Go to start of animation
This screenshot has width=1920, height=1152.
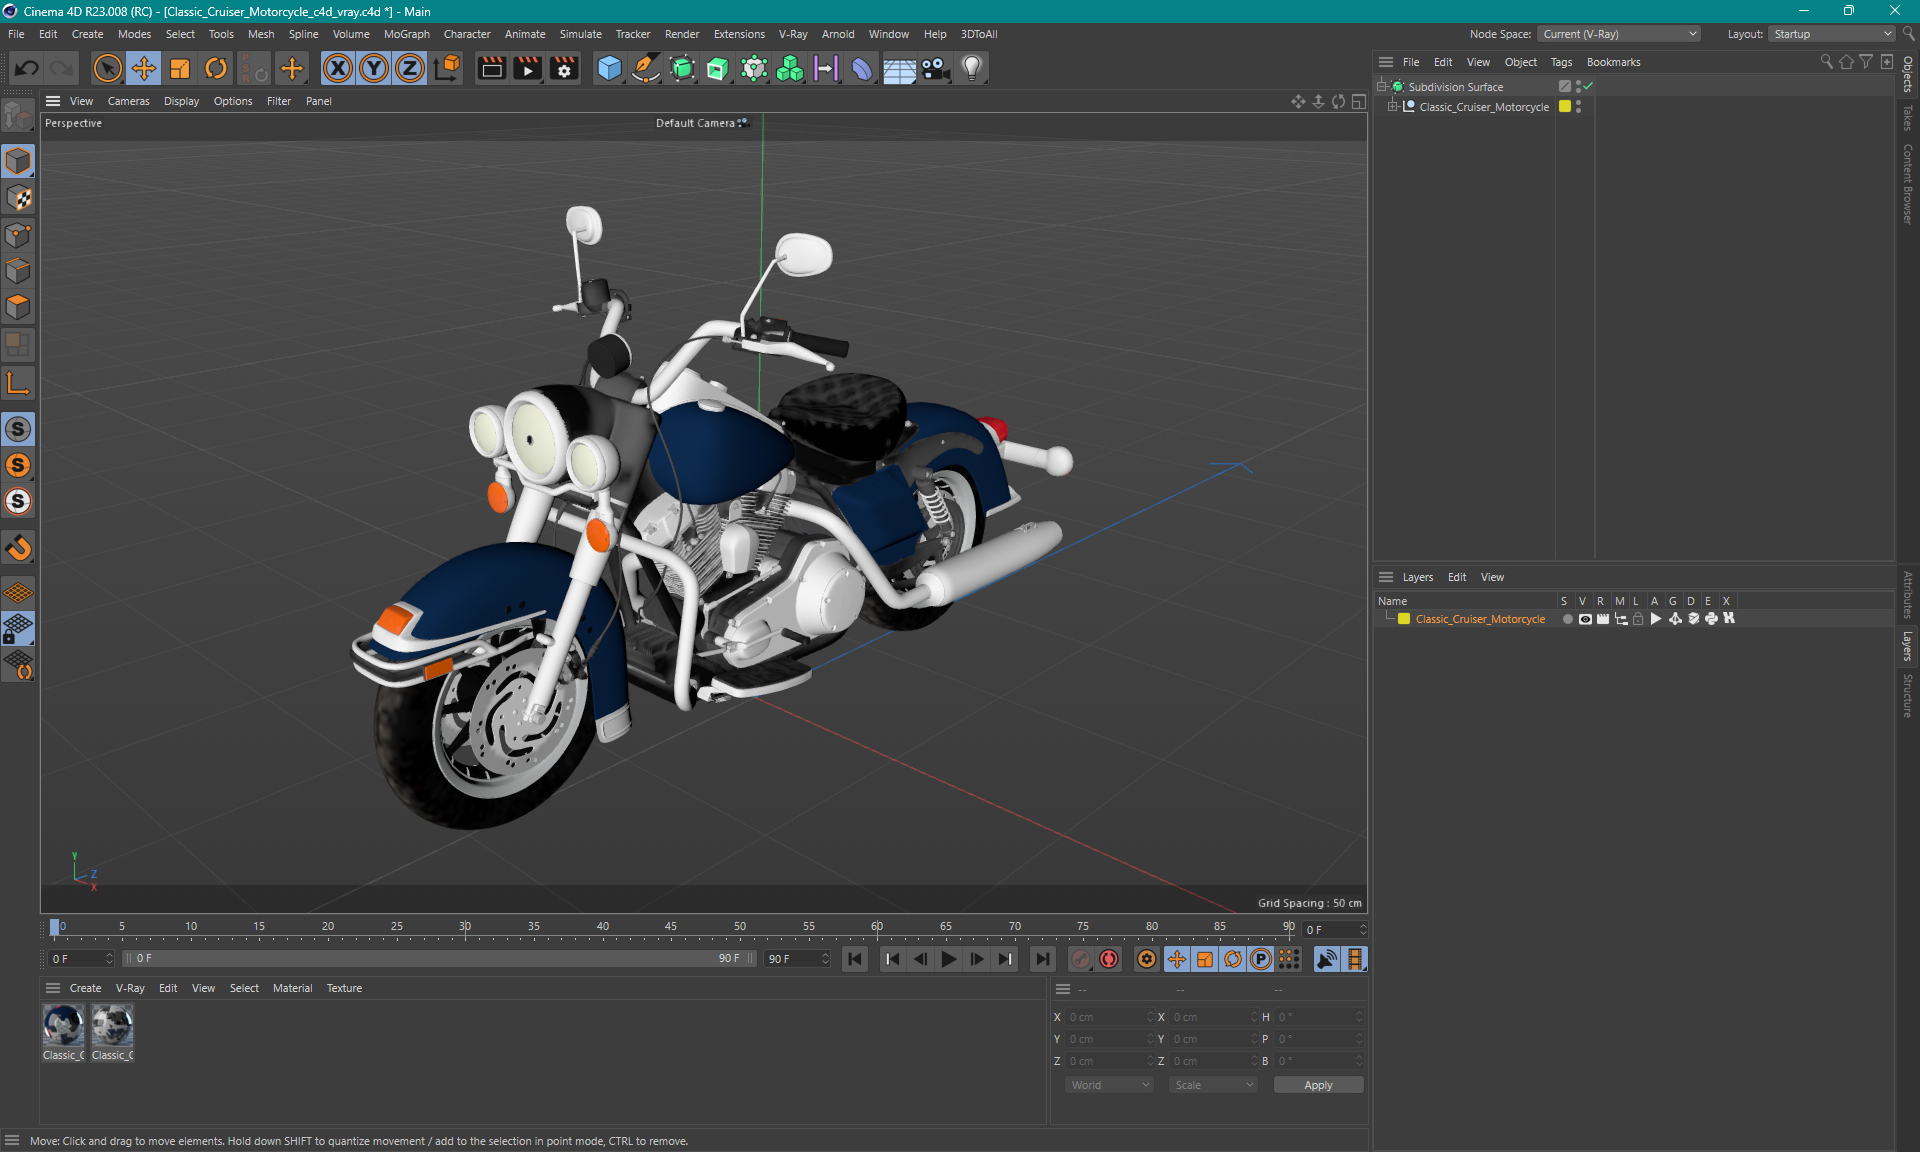pyautogui.click(x=855, y=959)
